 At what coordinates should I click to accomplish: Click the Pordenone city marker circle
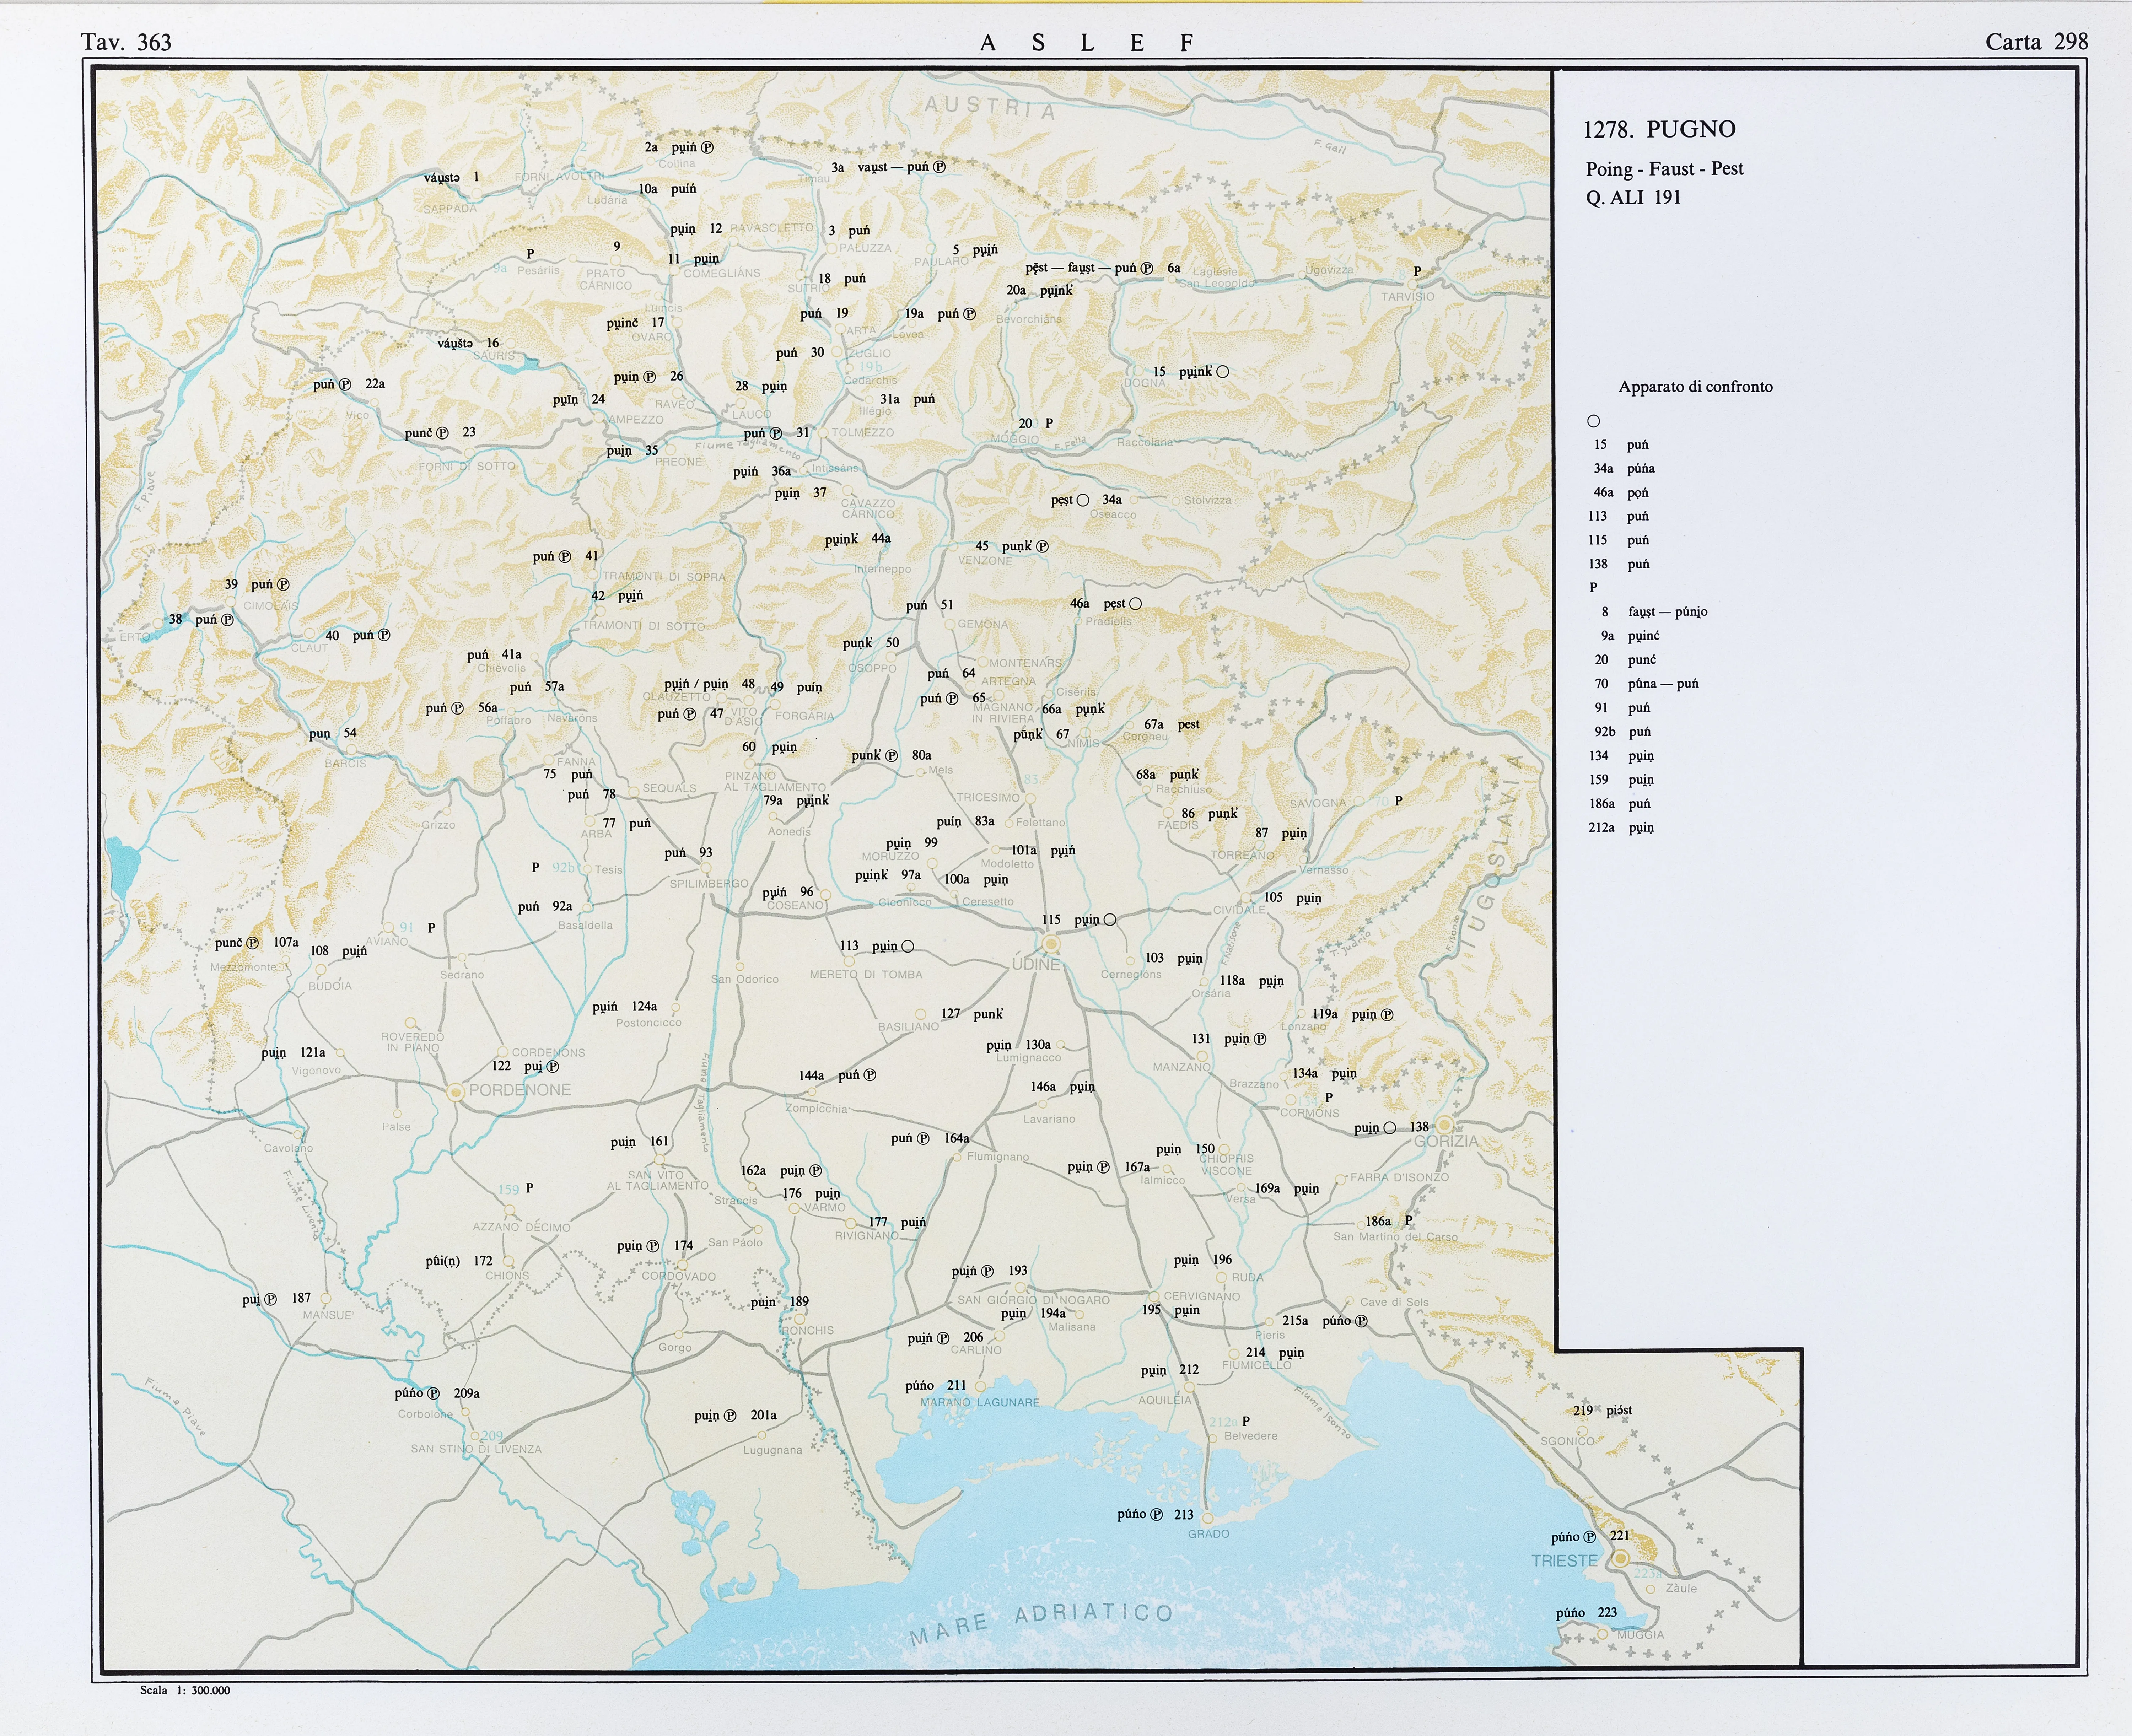coord(456,1092)
